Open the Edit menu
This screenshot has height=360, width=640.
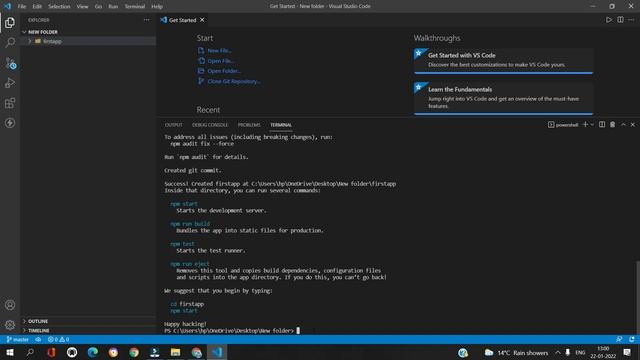coord(37,7)
